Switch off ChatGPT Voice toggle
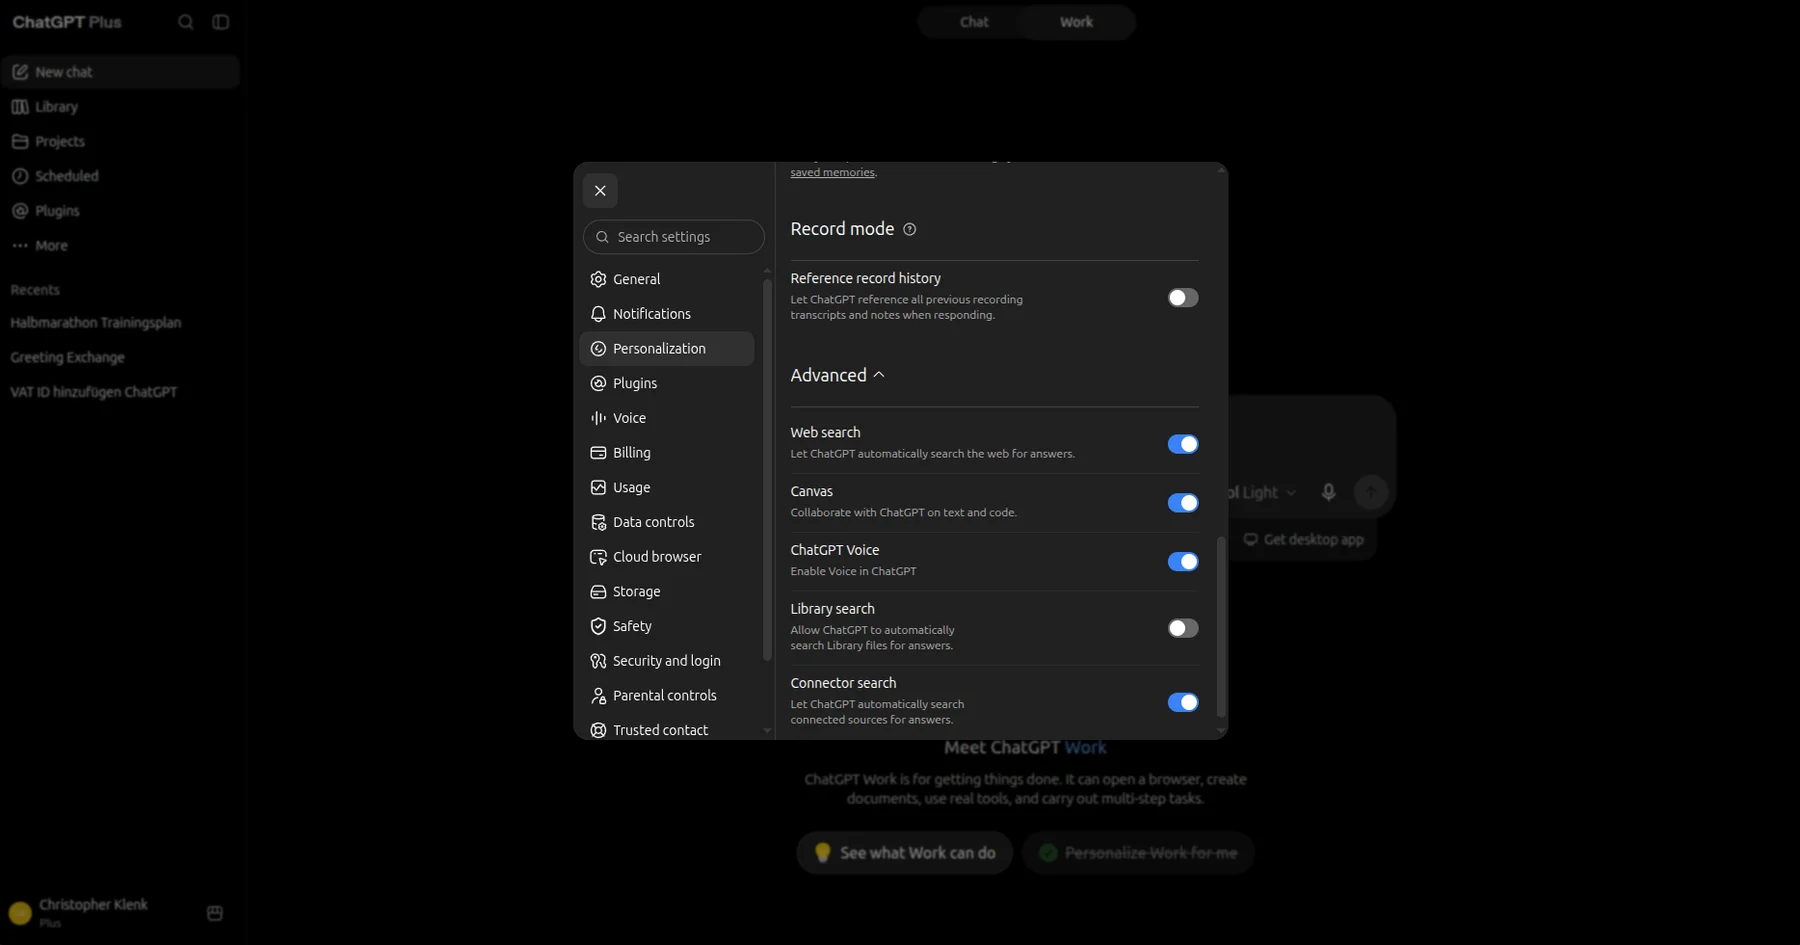This screenshot has height=945, width=1800. tap(1183, 562)
